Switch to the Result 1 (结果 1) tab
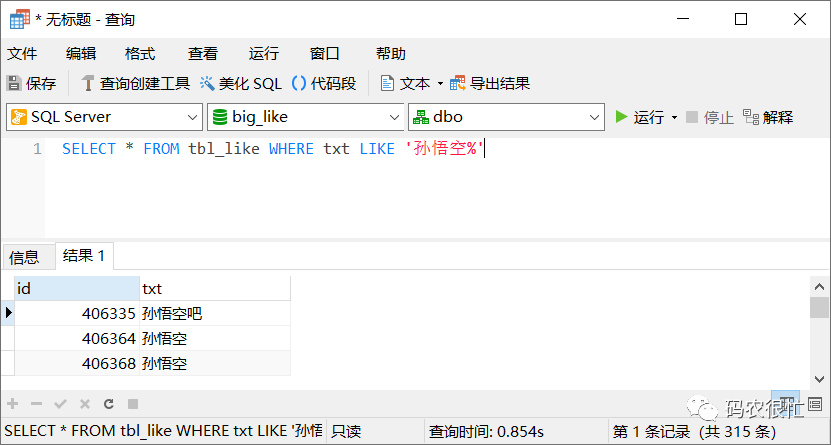The width and height of the screenshot is (831, 445). (x=84, y=256)
